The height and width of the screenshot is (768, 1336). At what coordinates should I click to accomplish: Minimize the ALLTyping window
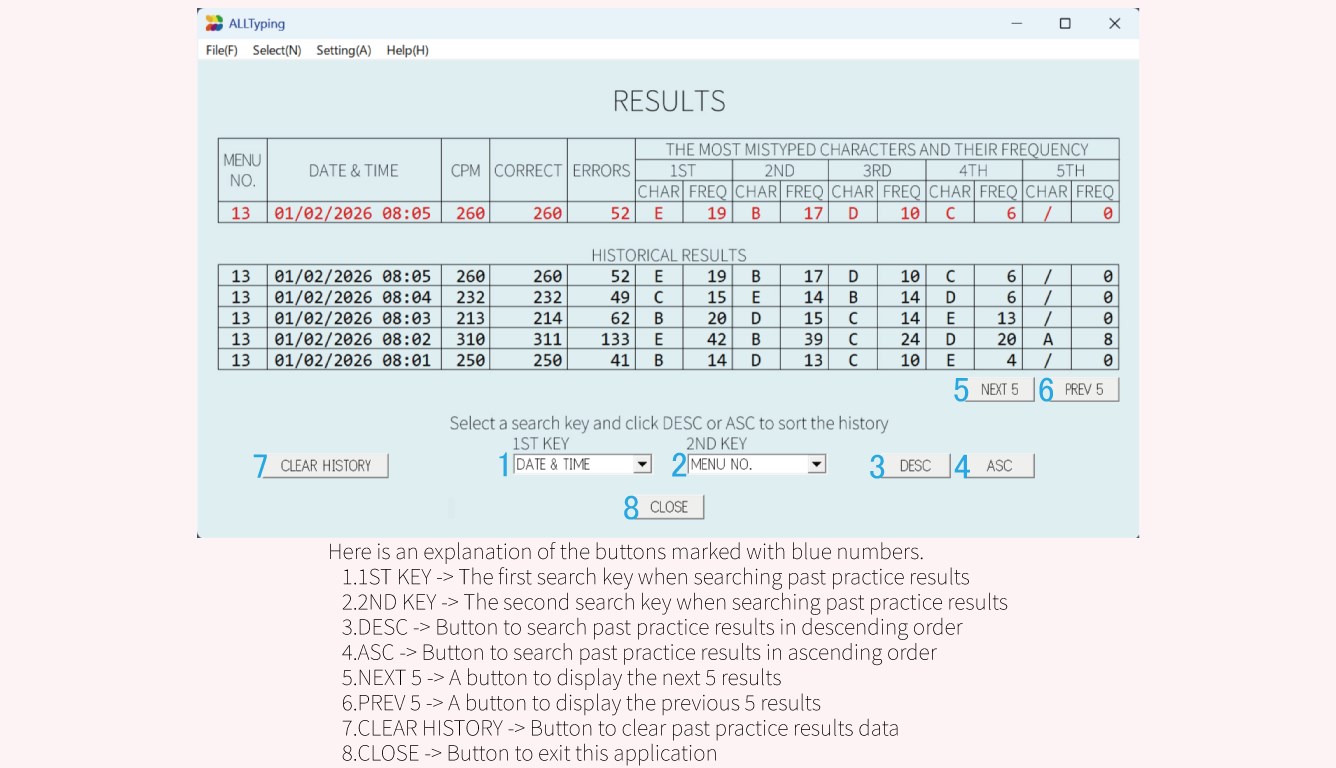coord(1017,23)
